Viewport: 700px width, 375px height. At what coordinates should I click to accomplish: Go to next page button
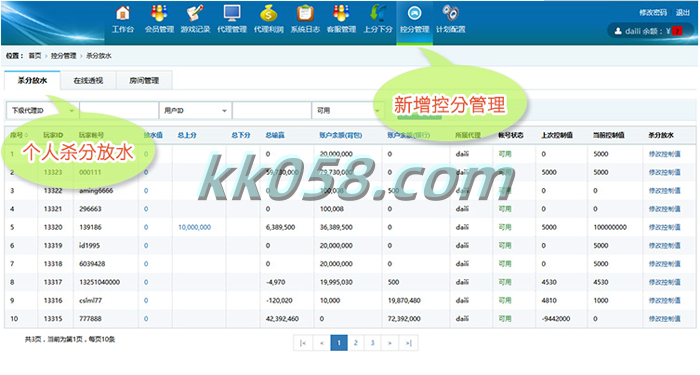pos(390,343)
